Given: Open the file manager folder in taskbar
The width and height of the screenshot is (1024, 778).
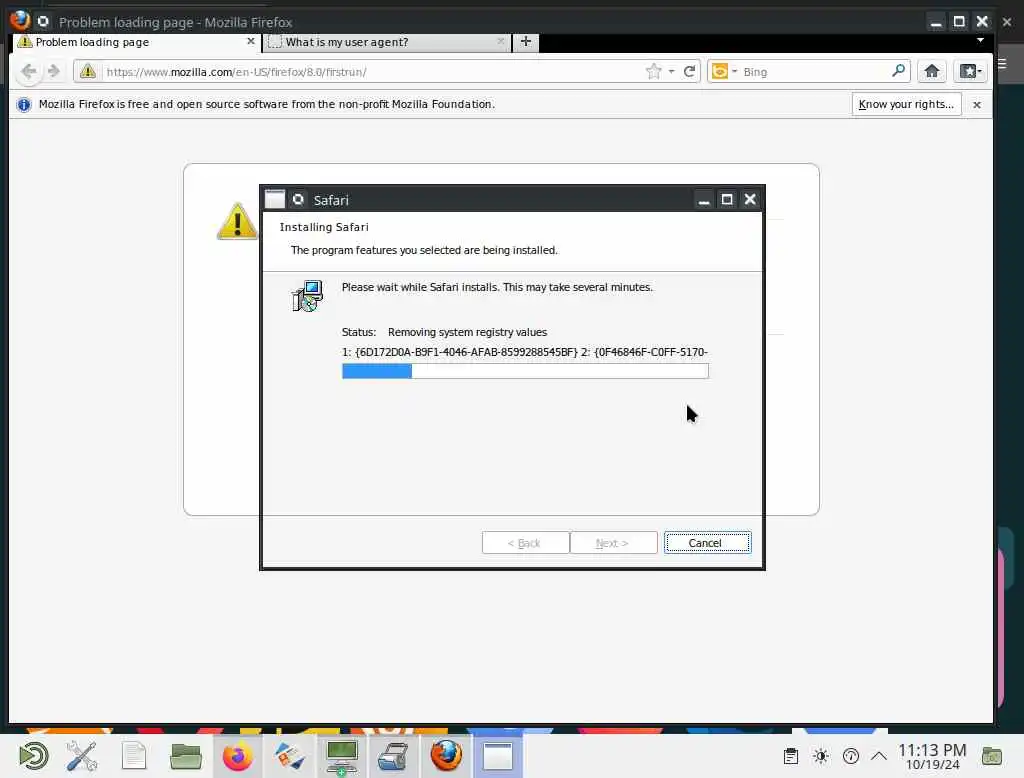Looking at the screenshot, I should tap(185, 756).
